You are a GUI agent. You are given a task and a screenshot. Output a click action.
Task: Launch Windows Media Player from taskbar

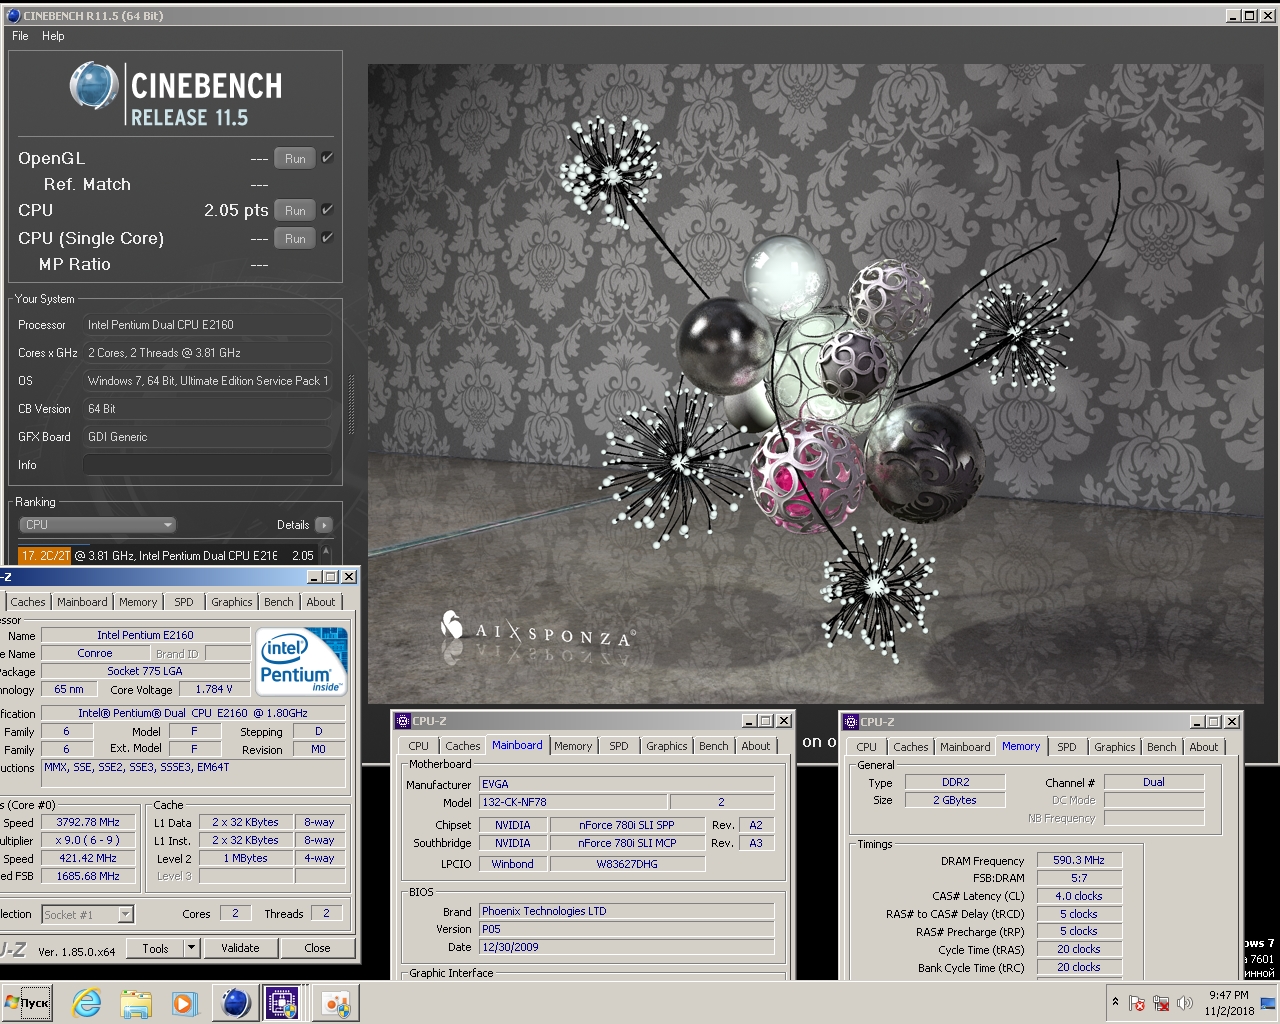point(183,1003)
